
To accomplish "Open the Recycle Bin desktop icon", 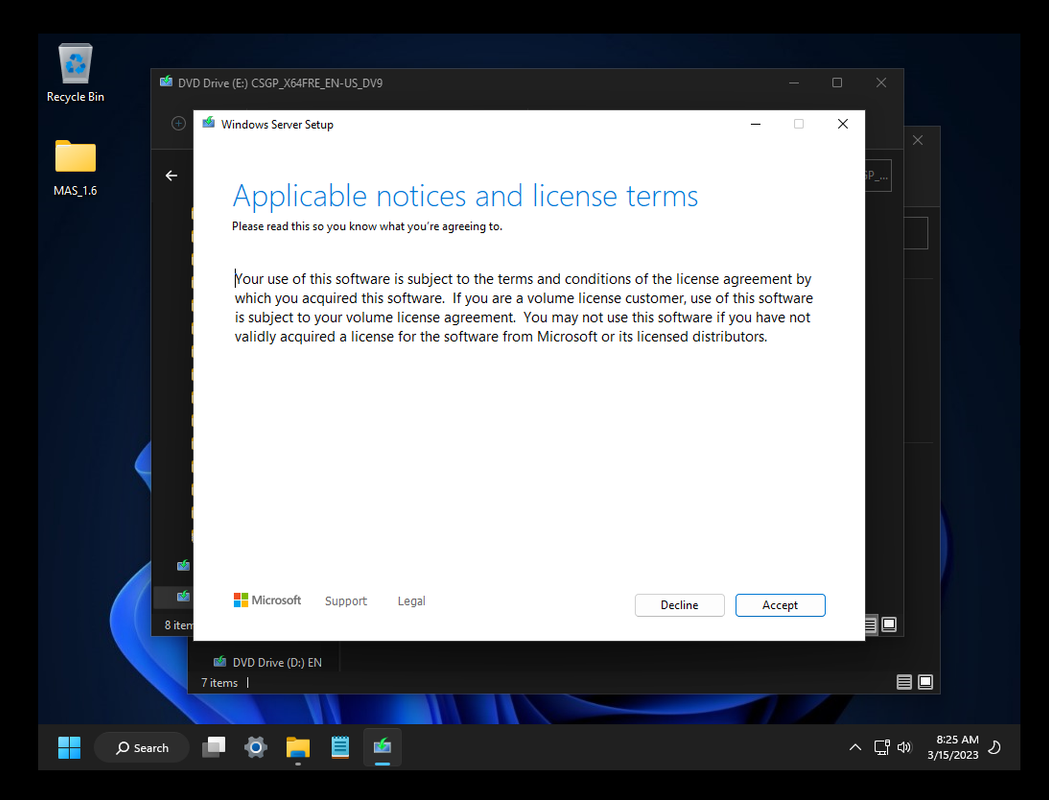I will coord(75,74).
